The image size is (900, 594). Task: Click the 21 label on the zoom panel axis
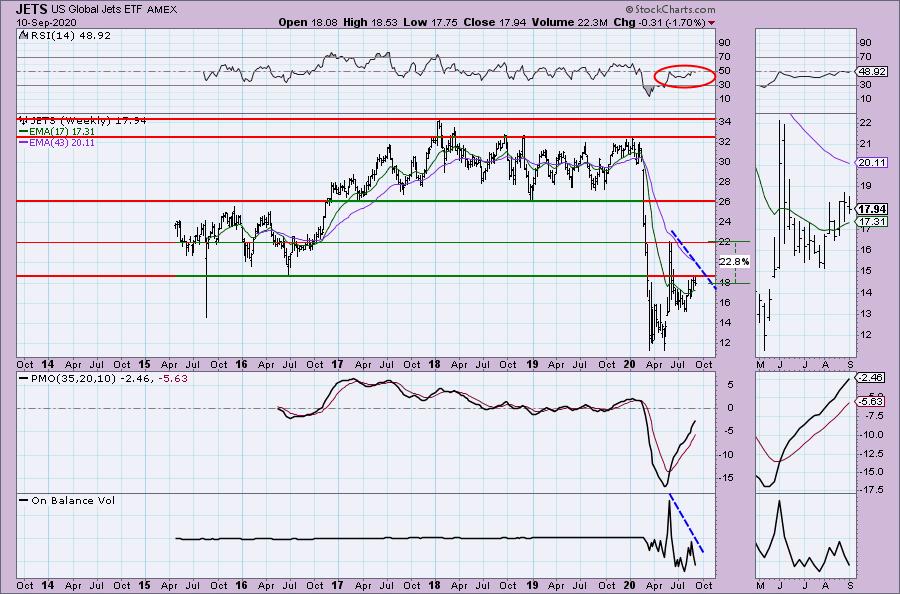point(866,143)
